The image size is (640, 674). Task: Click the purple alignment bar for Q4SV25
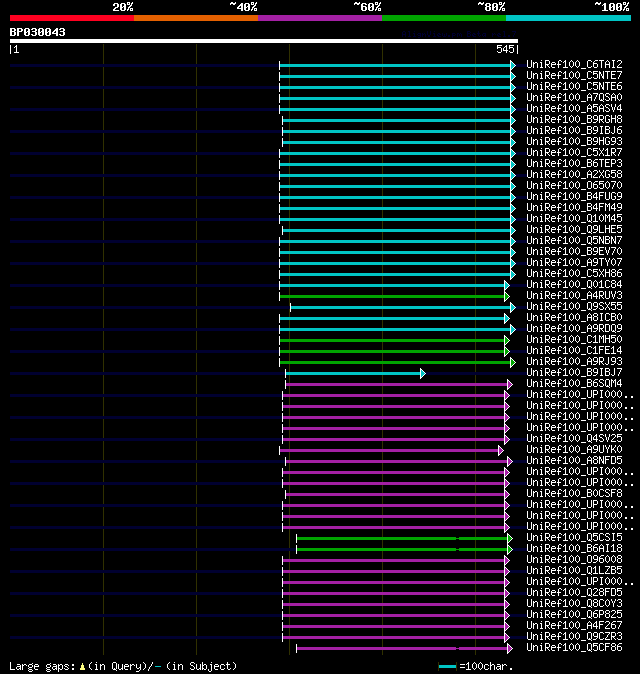[394, 440]
